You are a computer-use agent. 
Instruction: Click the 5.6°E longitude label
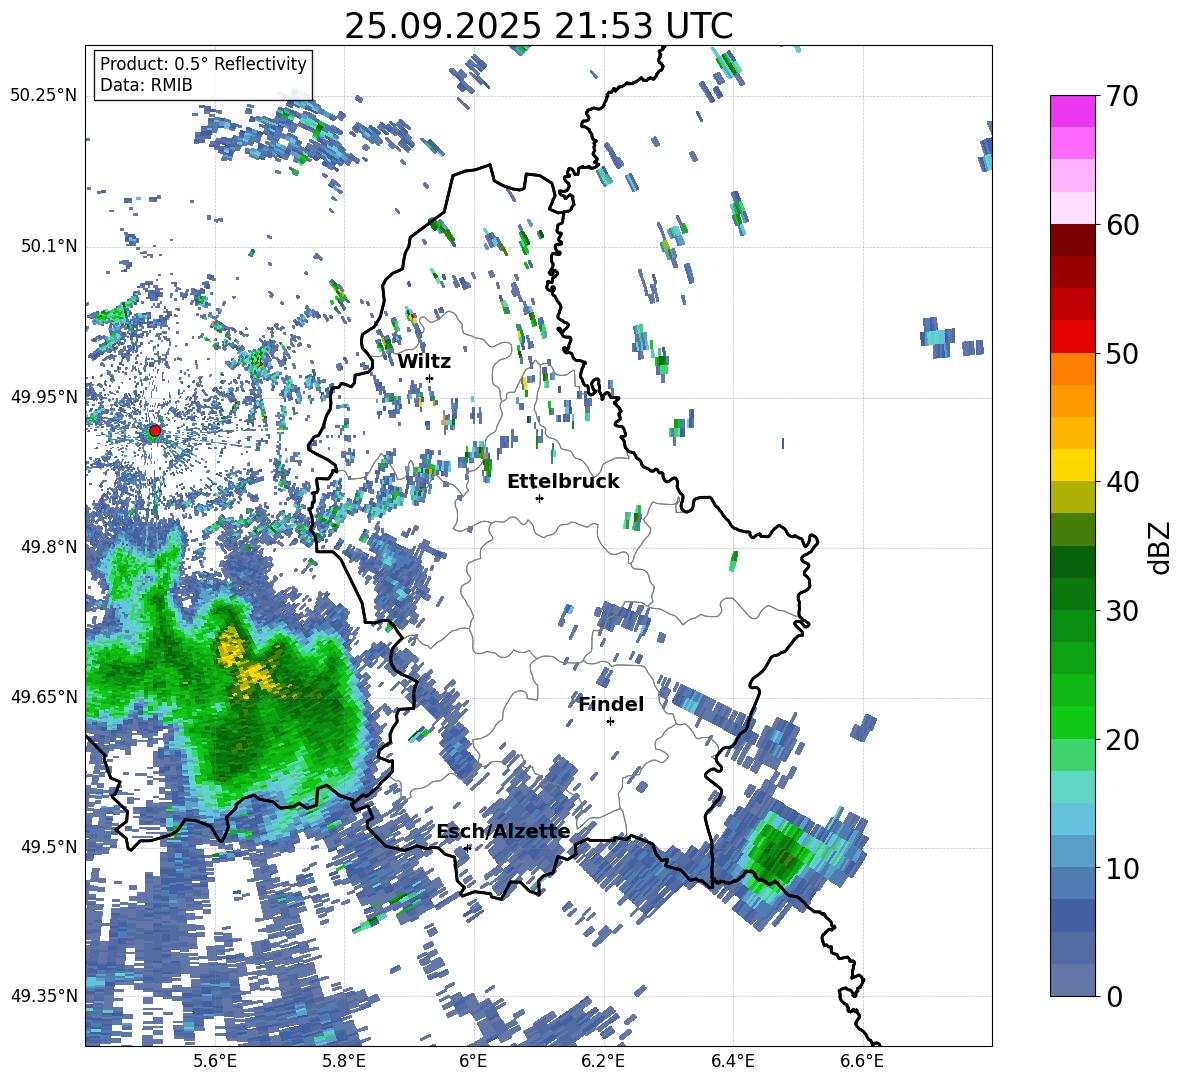click(215, 1061)
